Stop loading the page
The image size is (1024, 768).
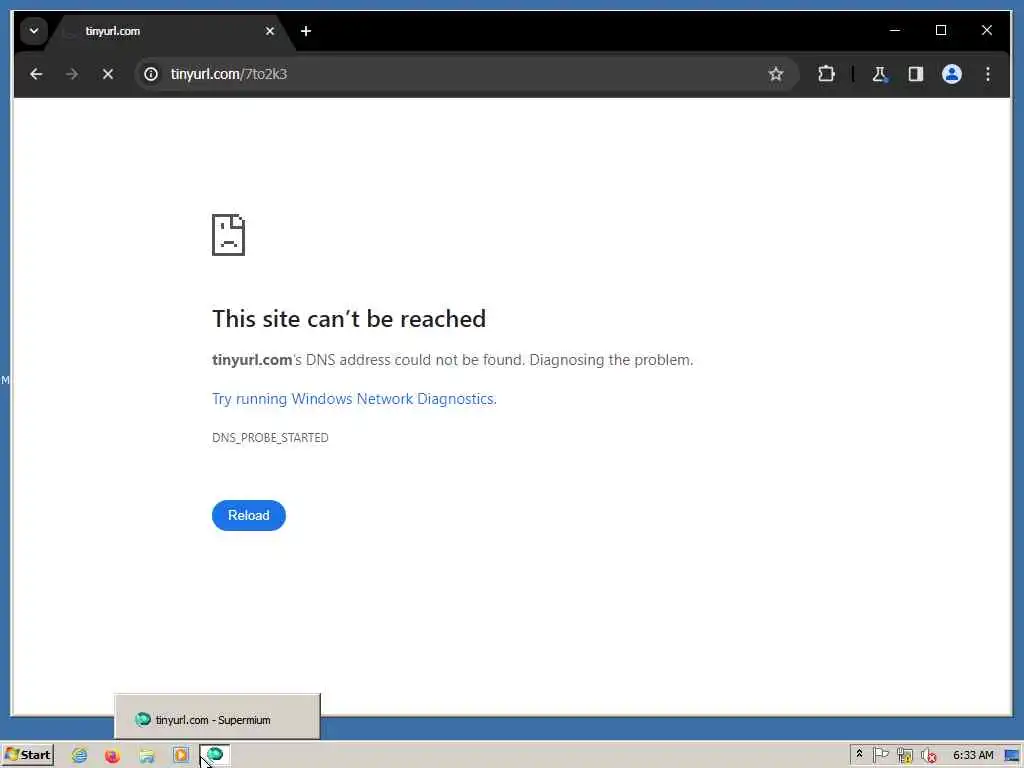(108, 74)
